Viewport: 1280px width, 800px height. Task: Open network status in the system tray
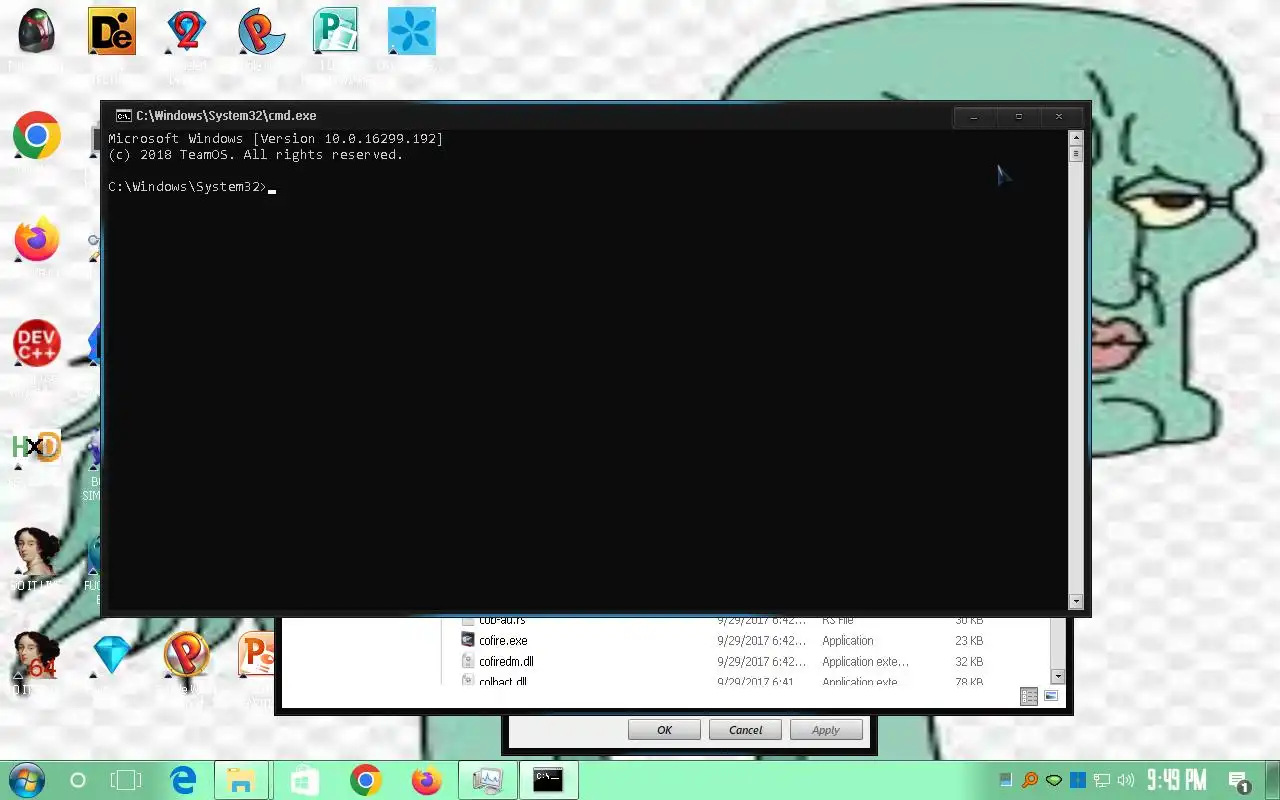[1102, 780]
